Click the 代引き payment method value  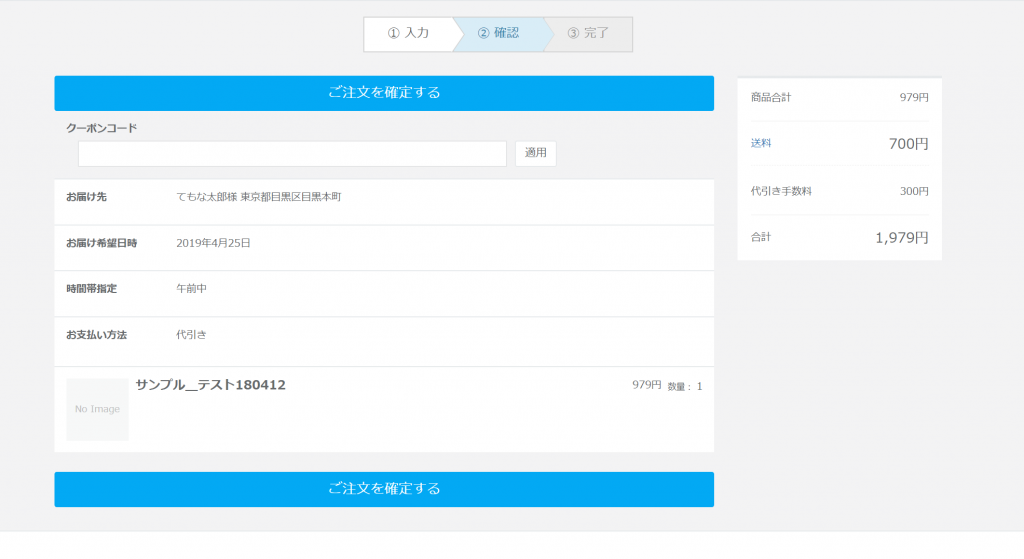click(191, 335)
